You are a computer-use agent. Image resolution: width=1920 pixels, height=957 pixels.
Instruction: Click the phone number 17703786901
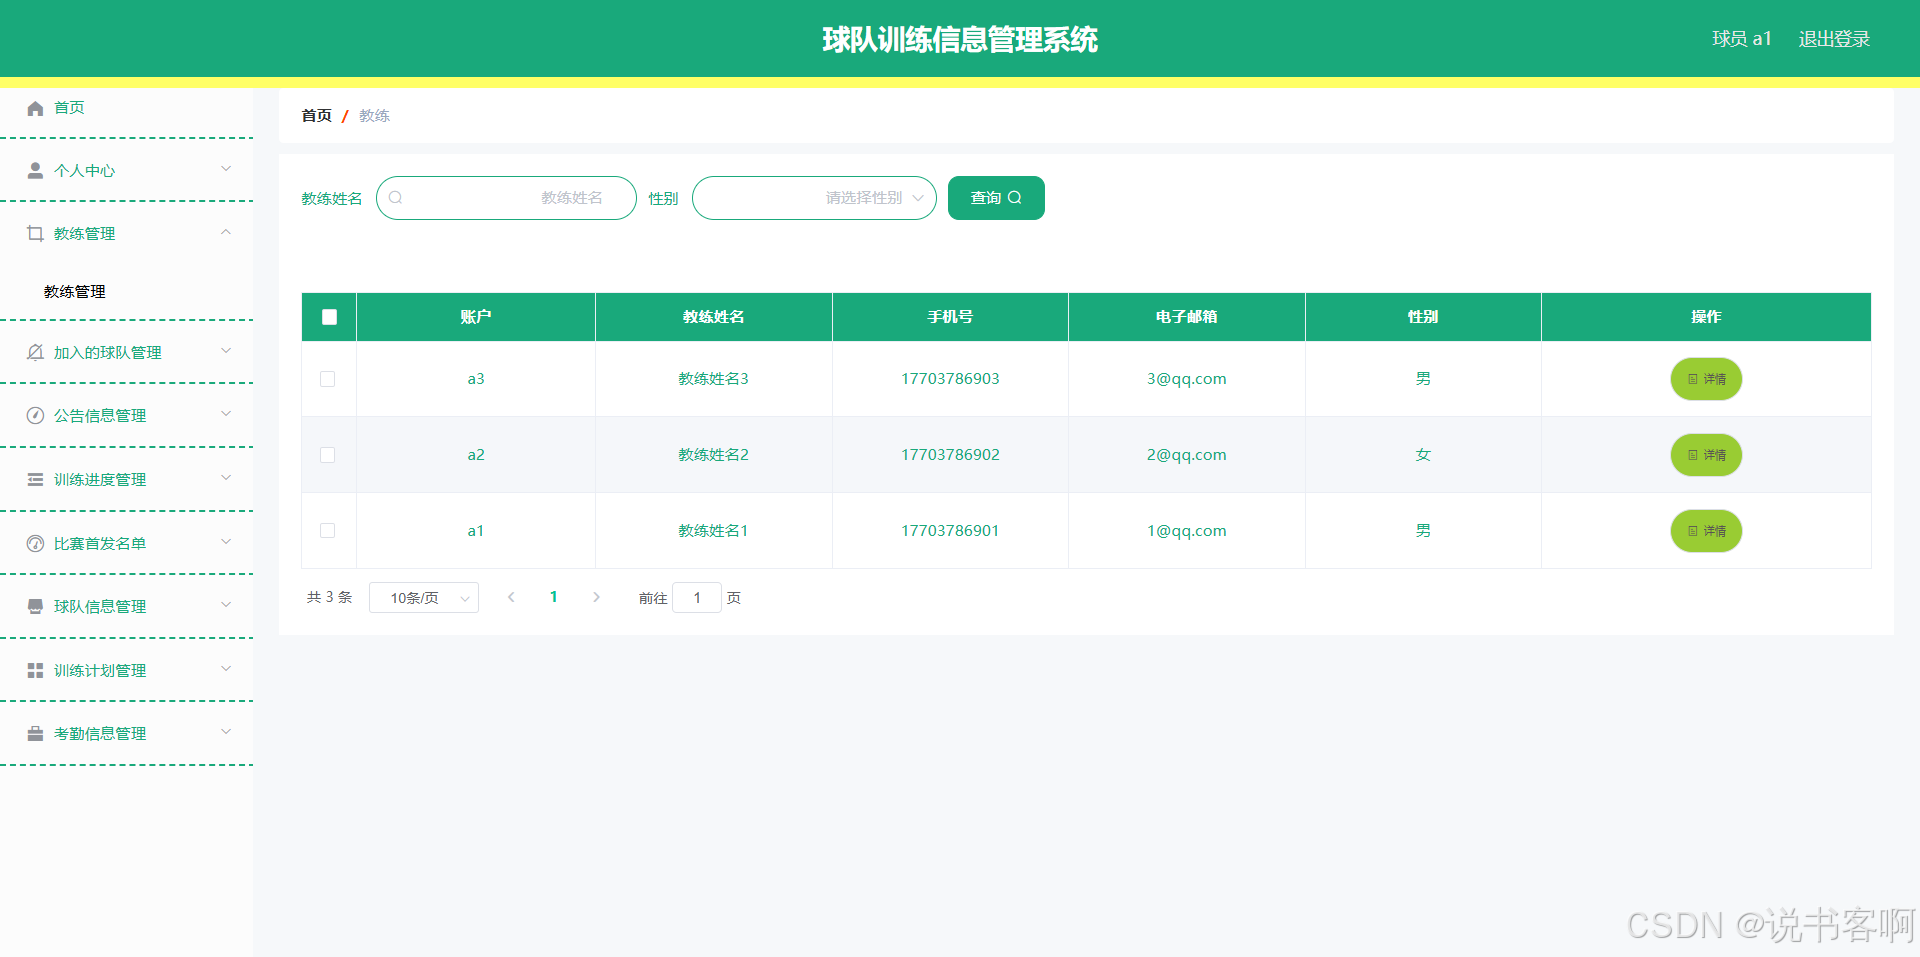click(950, 531)
